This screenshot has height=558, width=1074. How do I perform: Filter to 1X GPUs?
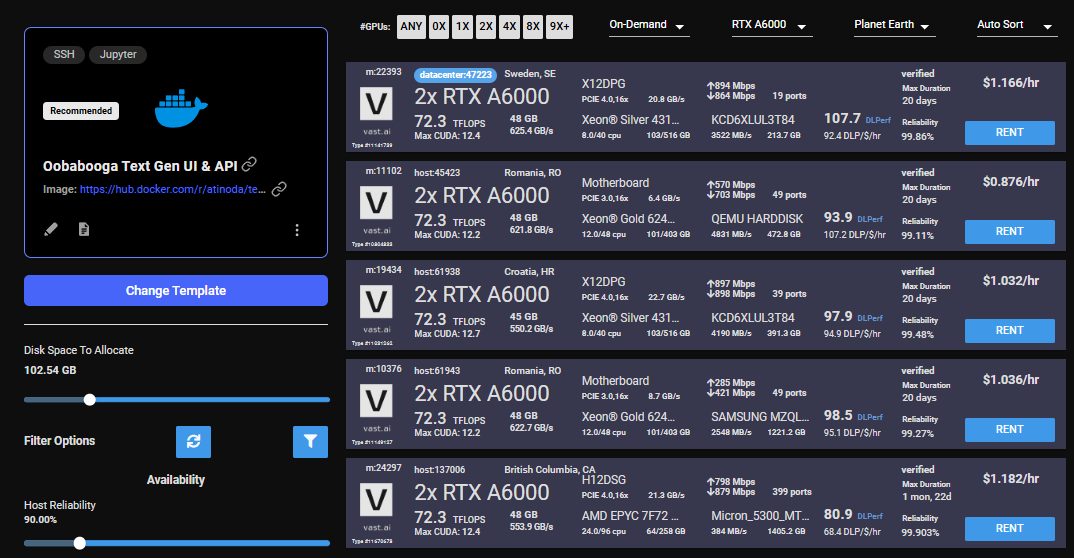click(462, 27)
